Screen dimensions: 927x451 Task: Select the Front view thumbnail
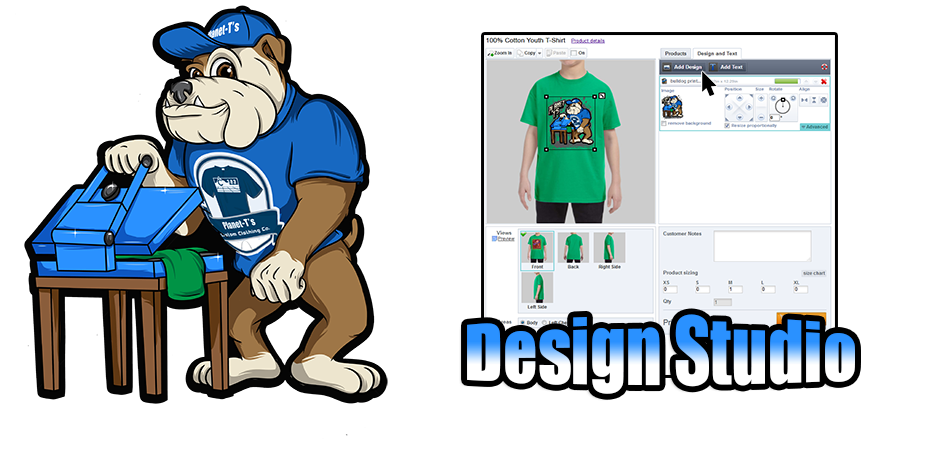[537, 251]
